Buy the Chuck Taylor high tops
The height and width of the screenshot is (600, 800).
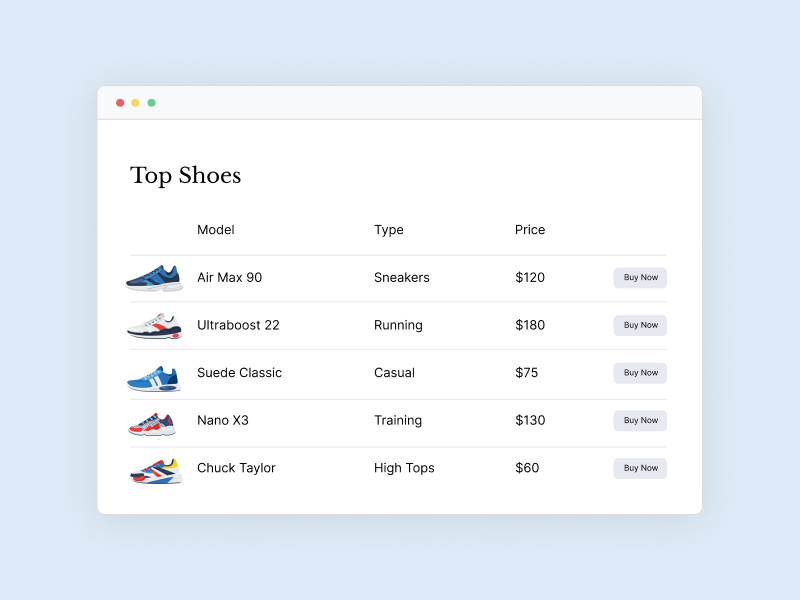coord(640,468)
